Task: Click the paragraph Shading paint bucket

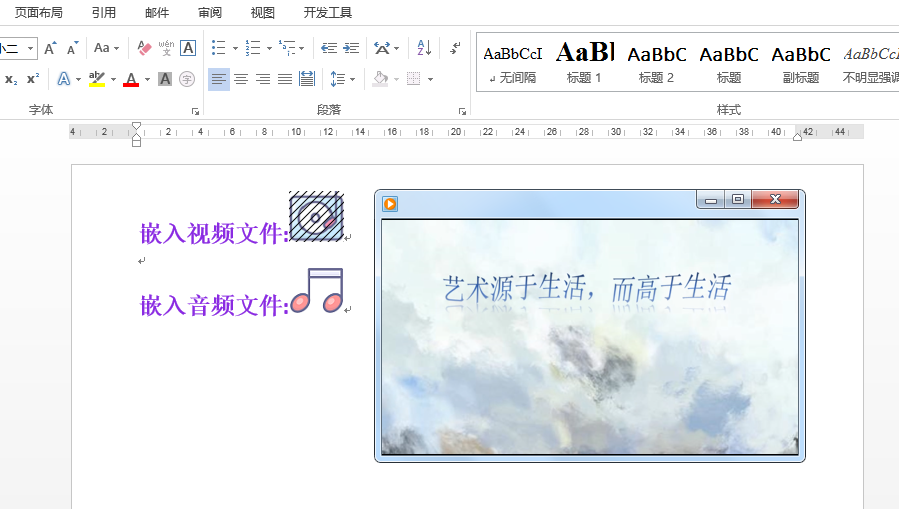Action: coord(381,79)
